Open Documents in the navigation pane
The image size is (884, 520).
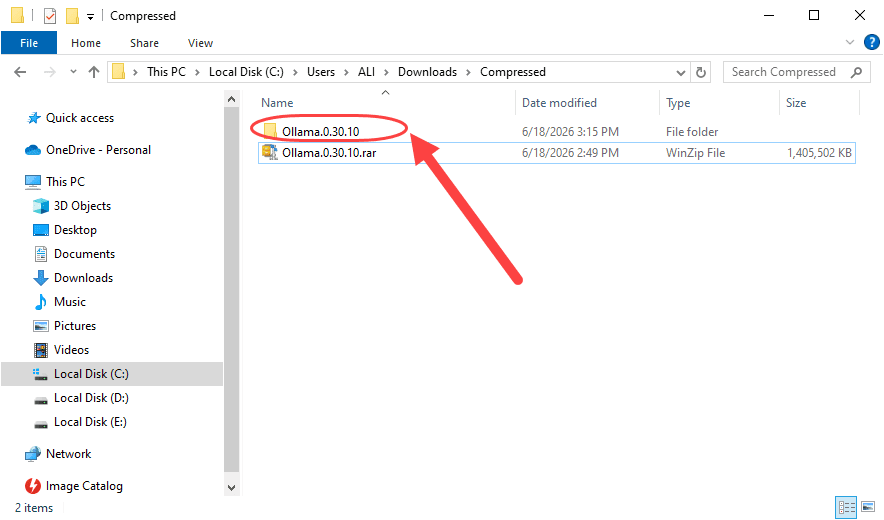pyautogui.click(x=84, y=254)
